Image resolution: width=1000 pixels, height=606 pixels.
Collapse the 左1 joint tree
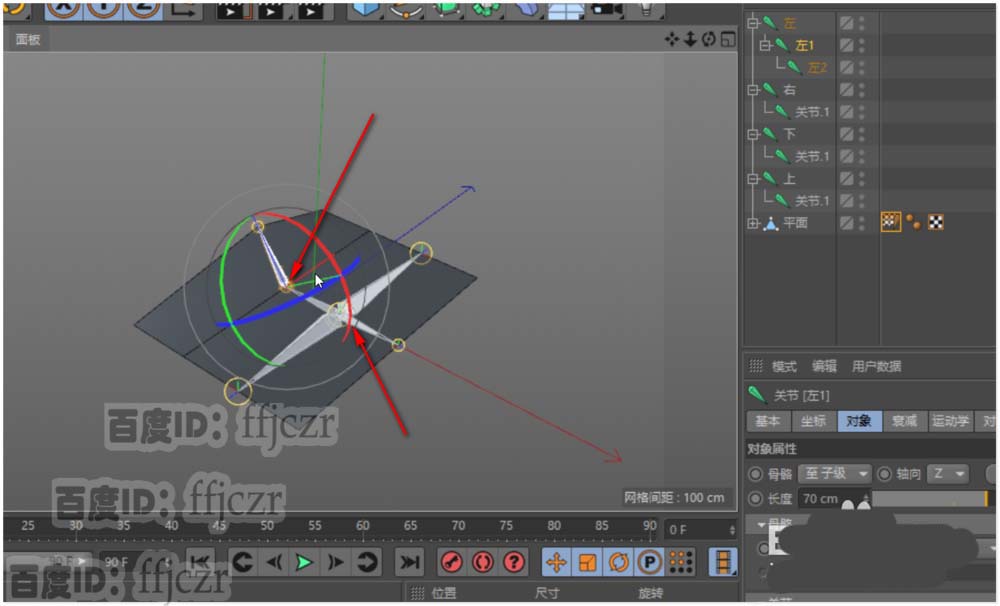click(x=766, y=45)
